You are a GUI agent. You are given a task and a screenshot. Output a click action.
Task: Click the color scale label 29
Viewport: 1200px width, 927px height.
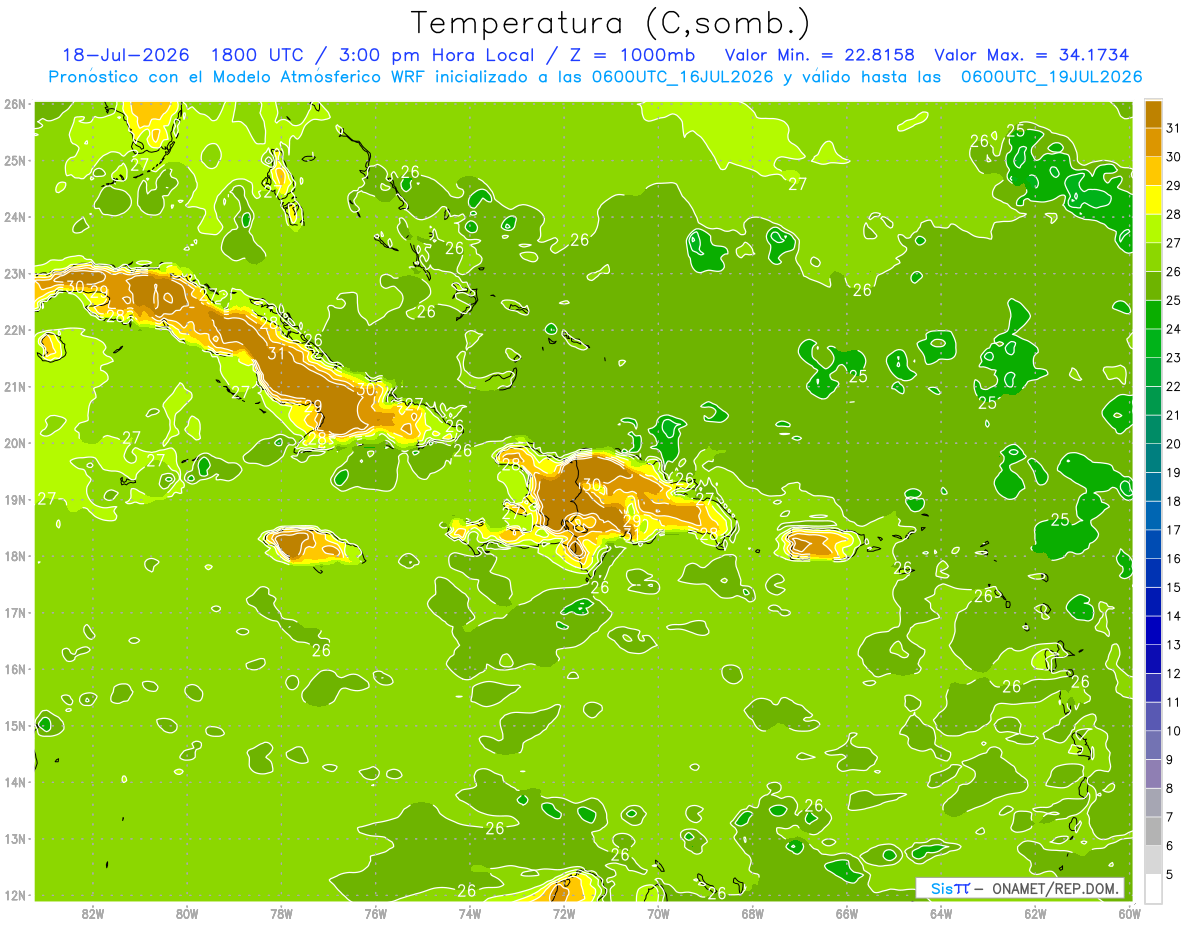[1174, 186]
